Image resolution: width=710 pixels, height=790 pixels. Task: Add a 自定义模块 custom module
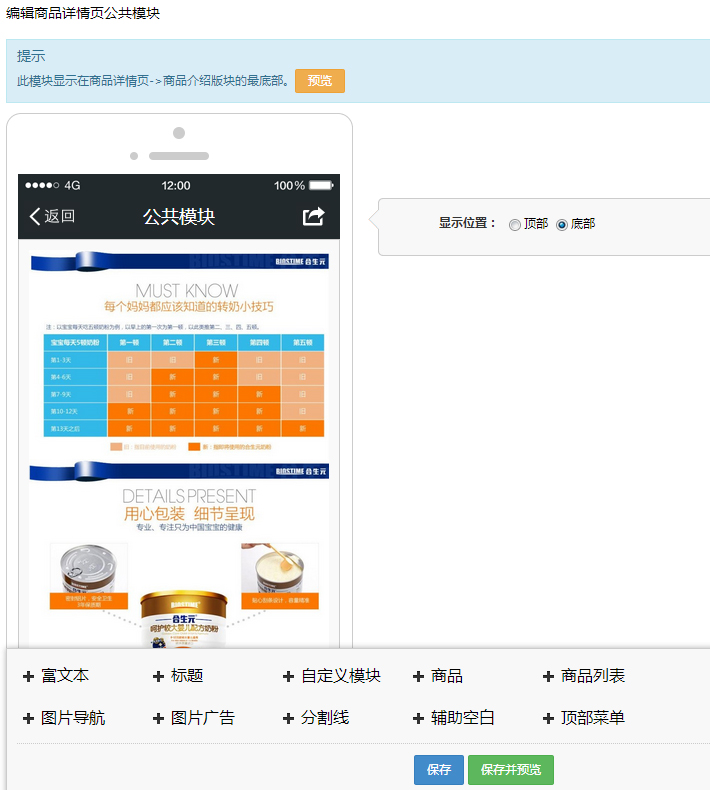pyautogui.click(x=332, y=676)
